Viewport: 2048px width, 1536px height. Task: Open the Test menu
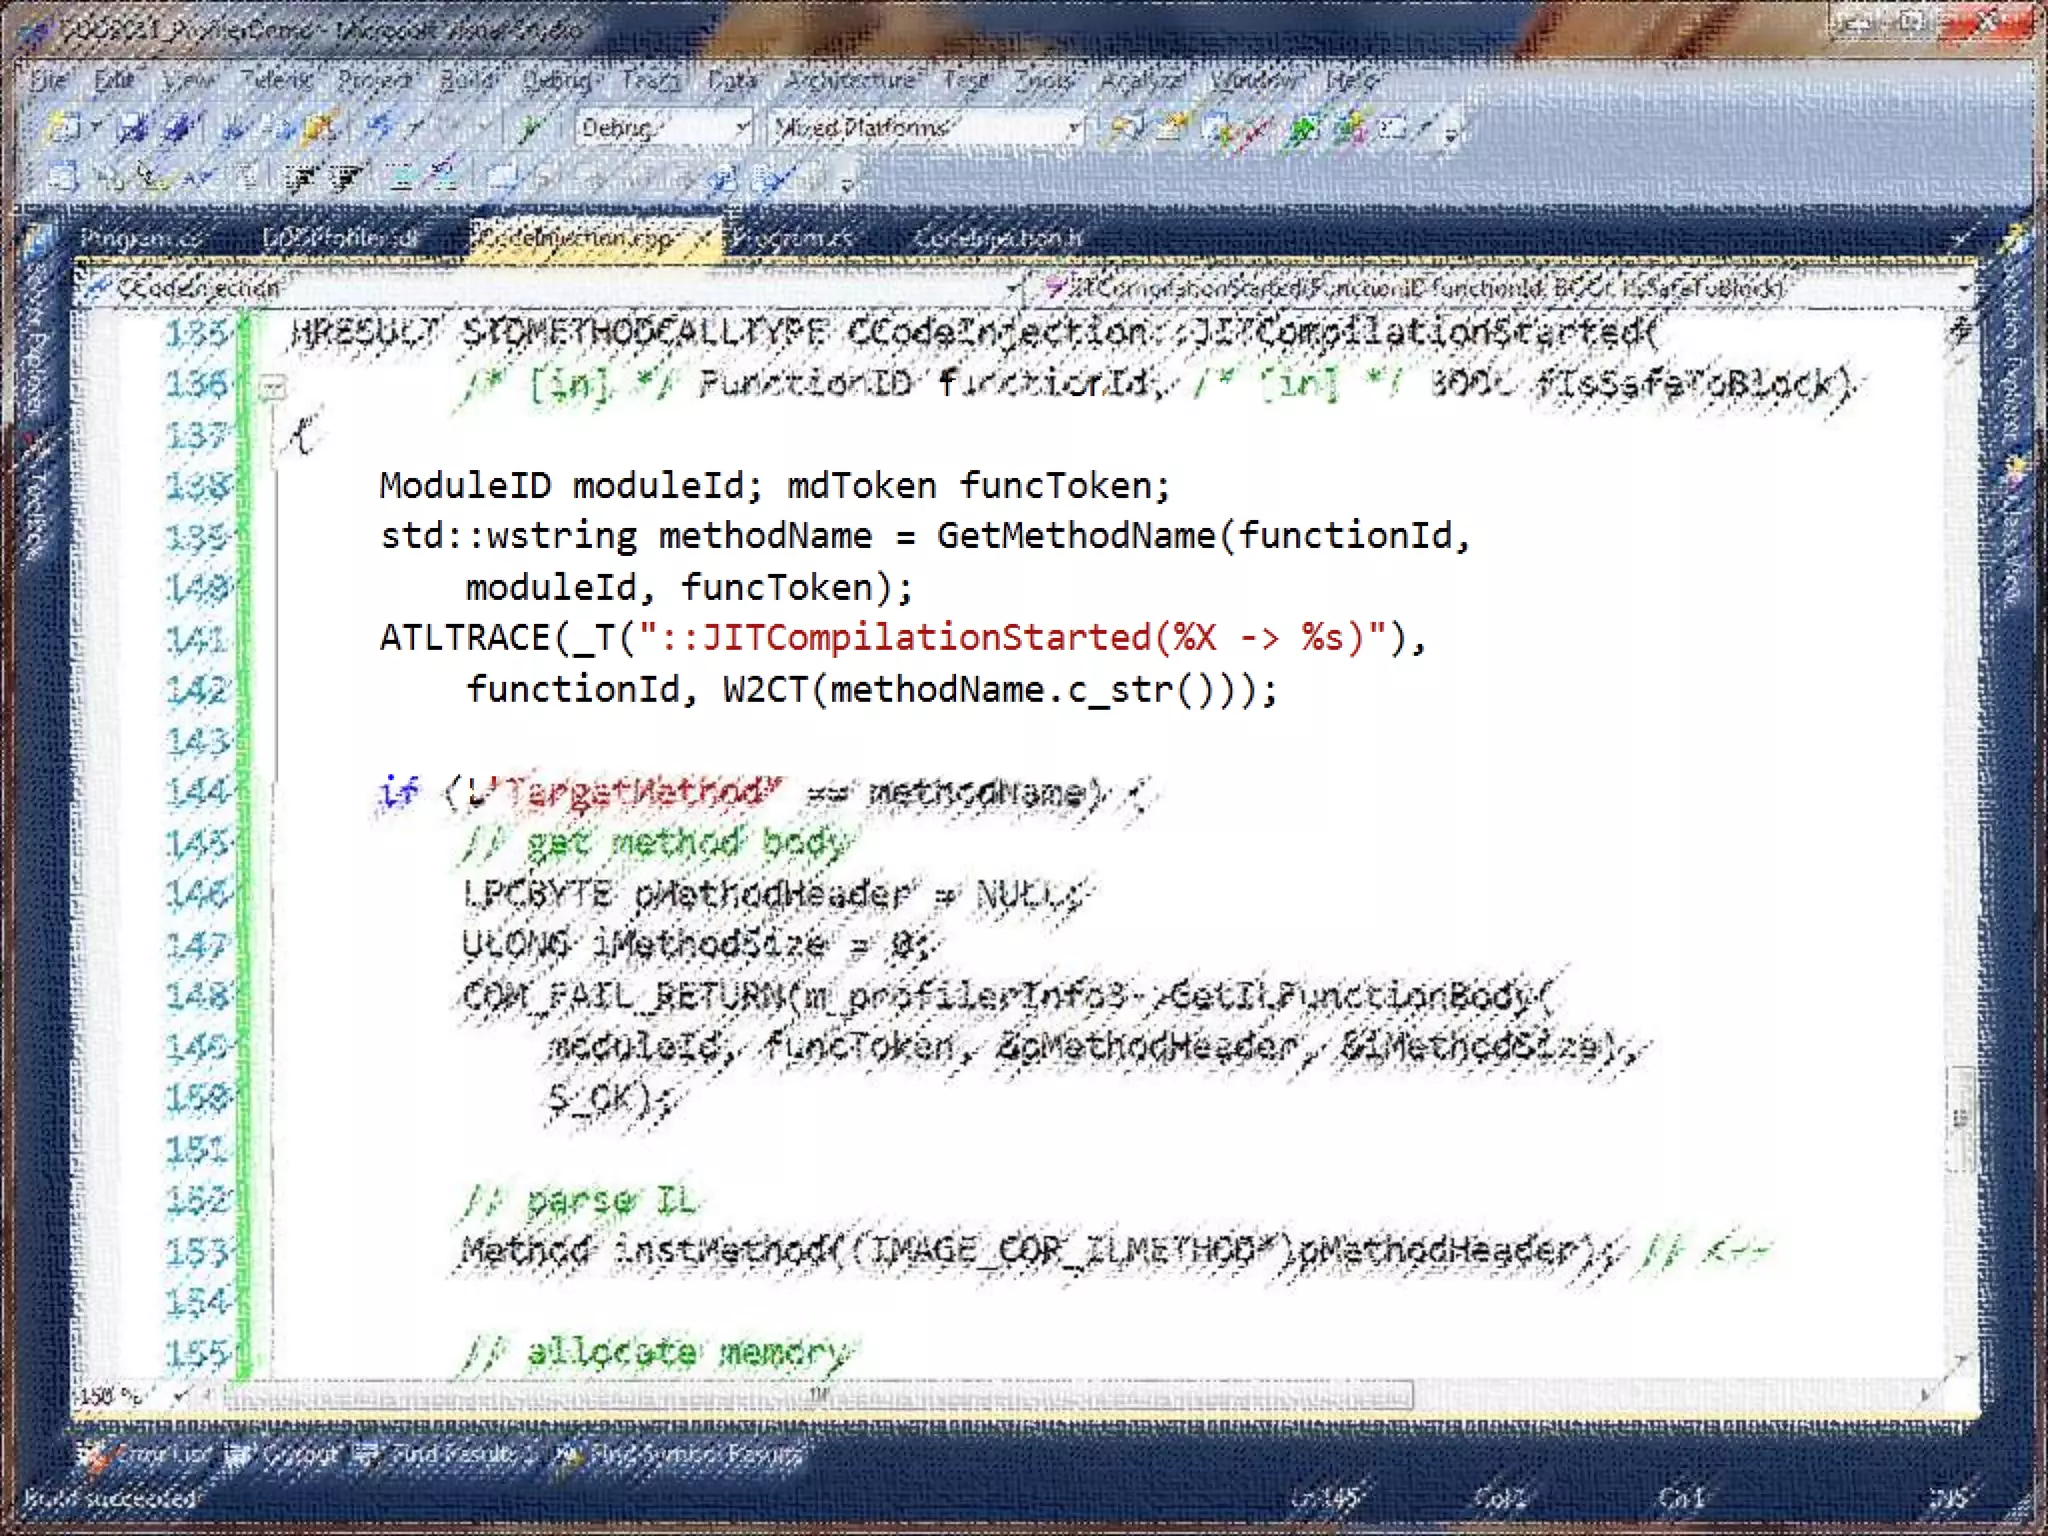tap(966, 80)
